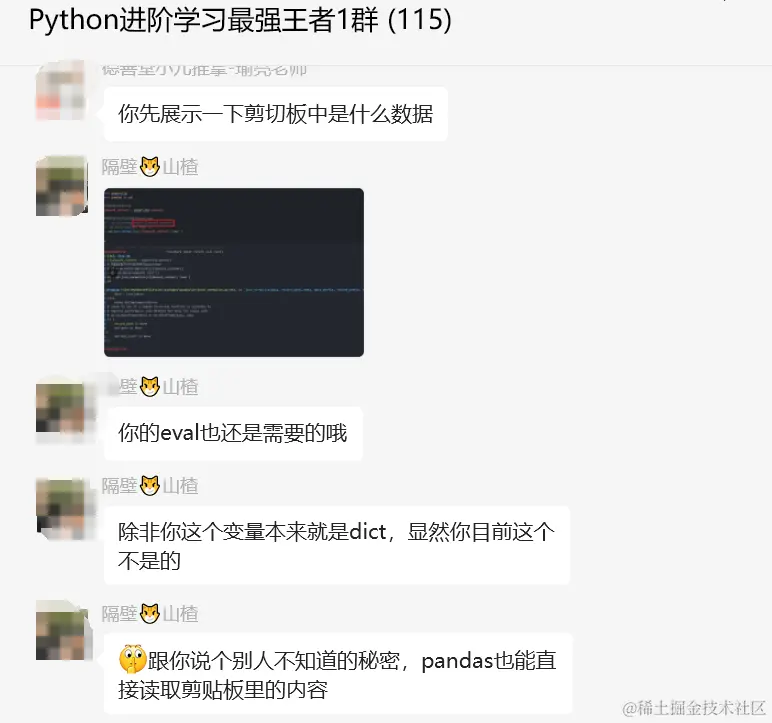Click sender name 隔壁山楂 above pandas message
The height and width of the screenshot is (723, 772).
tap(150, 614)
